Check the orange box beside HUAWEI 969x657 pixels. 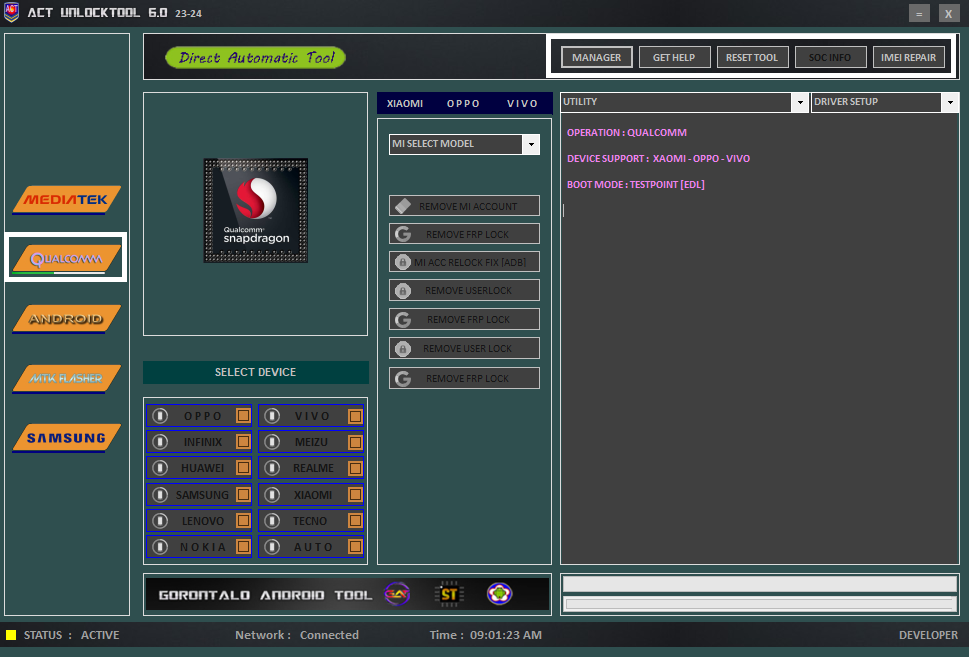click(243, 468)
